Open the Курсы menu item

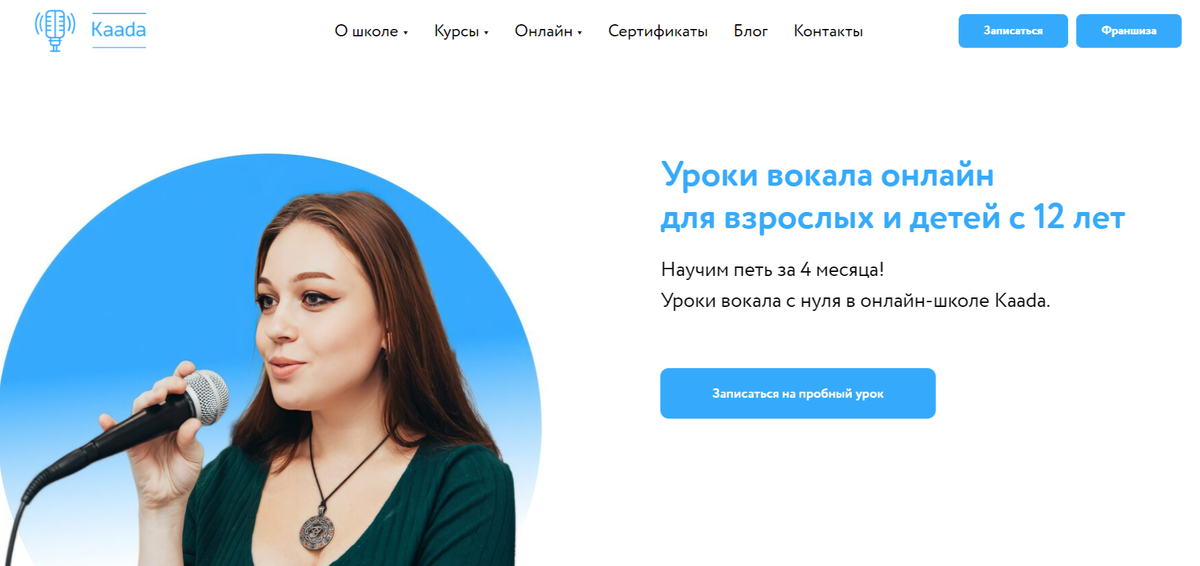coord(456,31)
